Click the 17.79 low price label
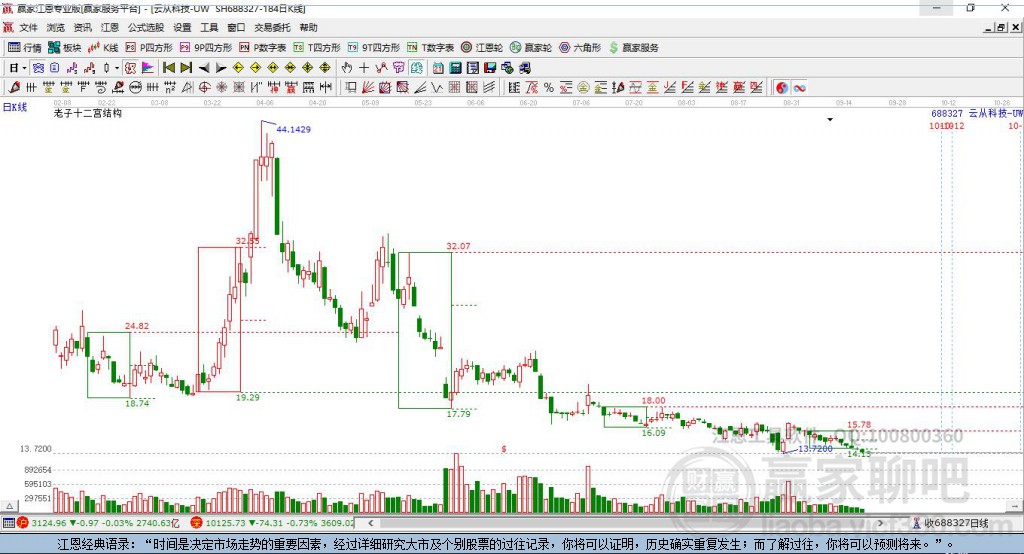Image resolution: width=1024 pixels, height=554 pixels. coord(458,414)
